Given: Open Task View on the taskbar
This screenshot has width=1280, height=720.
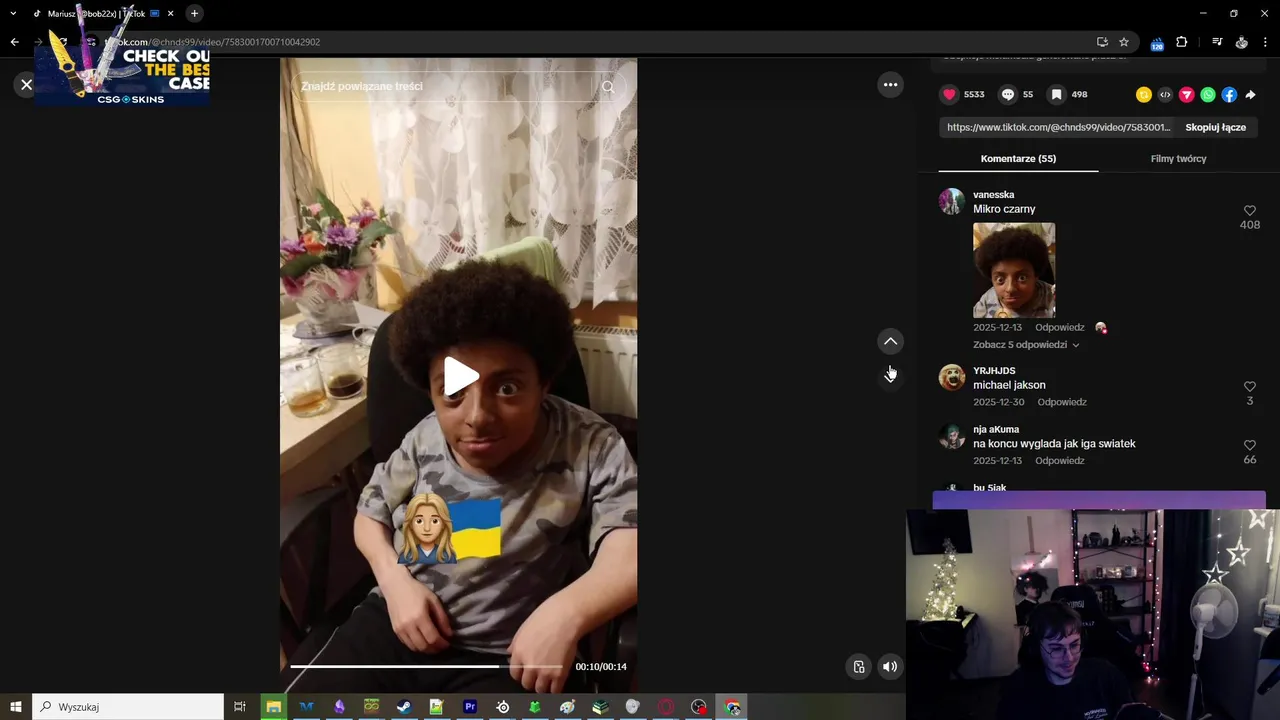Looking at the screenshot, I should click(x=240, y=707).
